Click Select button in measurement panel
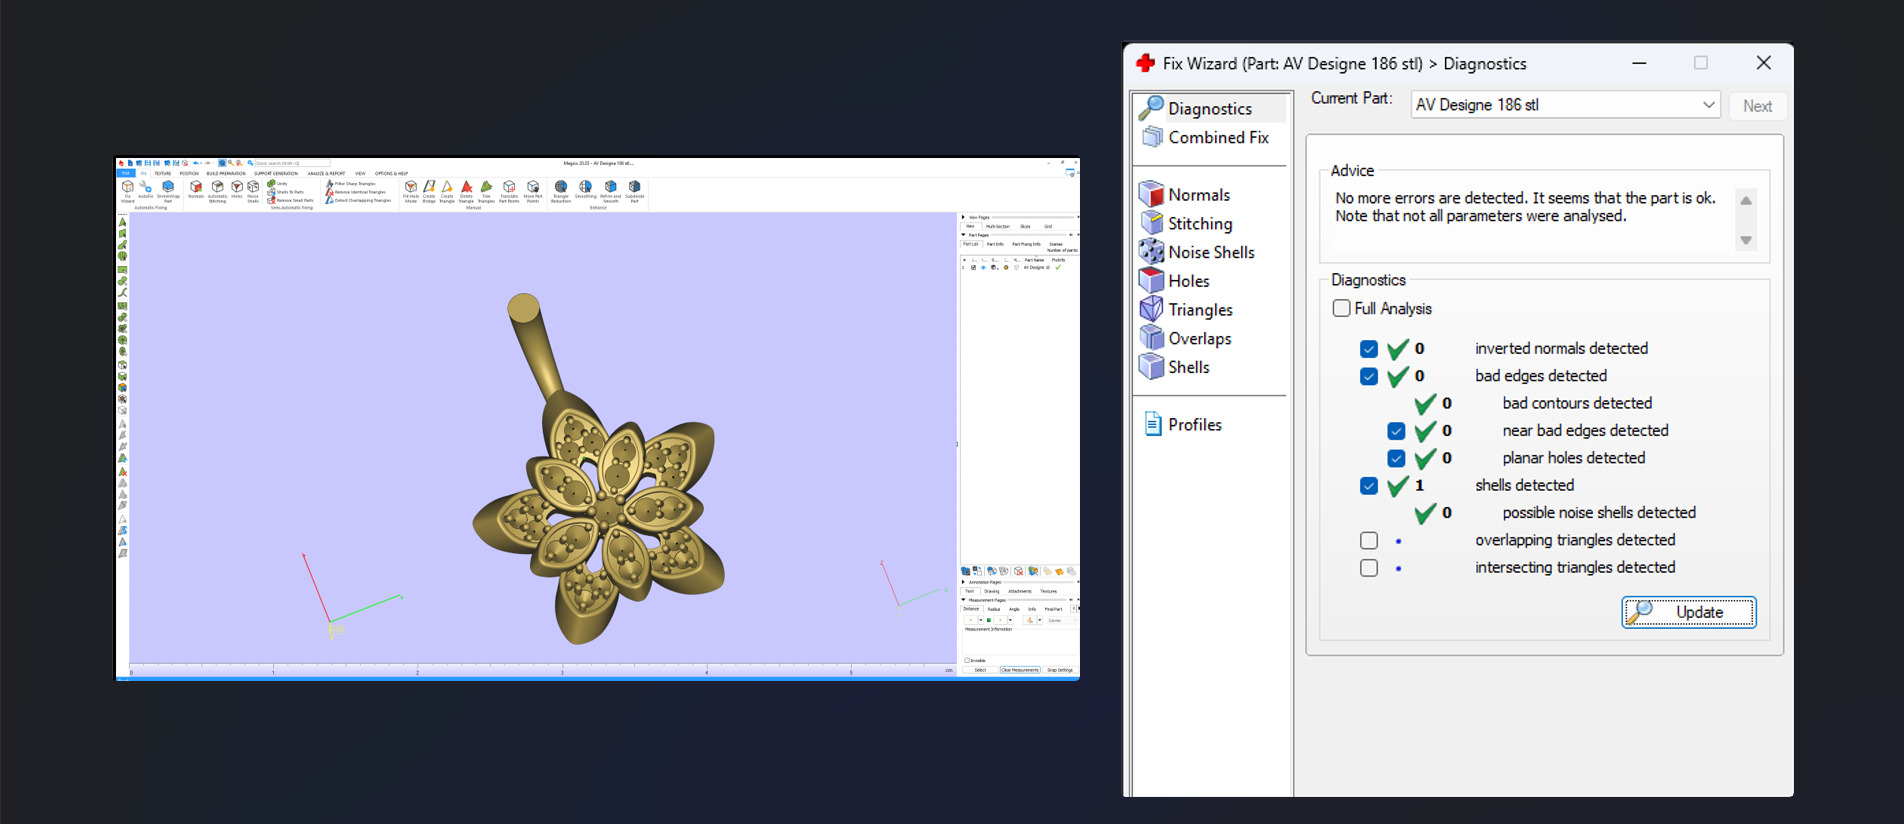1904x824 pixels. click(x=980, y=670)
